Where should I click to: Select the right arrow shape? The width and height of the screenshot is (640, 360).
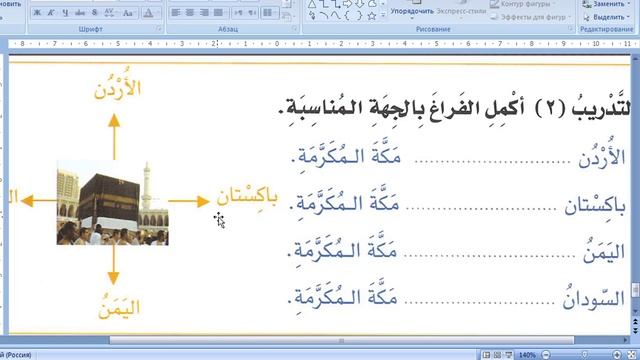(347, 4)
